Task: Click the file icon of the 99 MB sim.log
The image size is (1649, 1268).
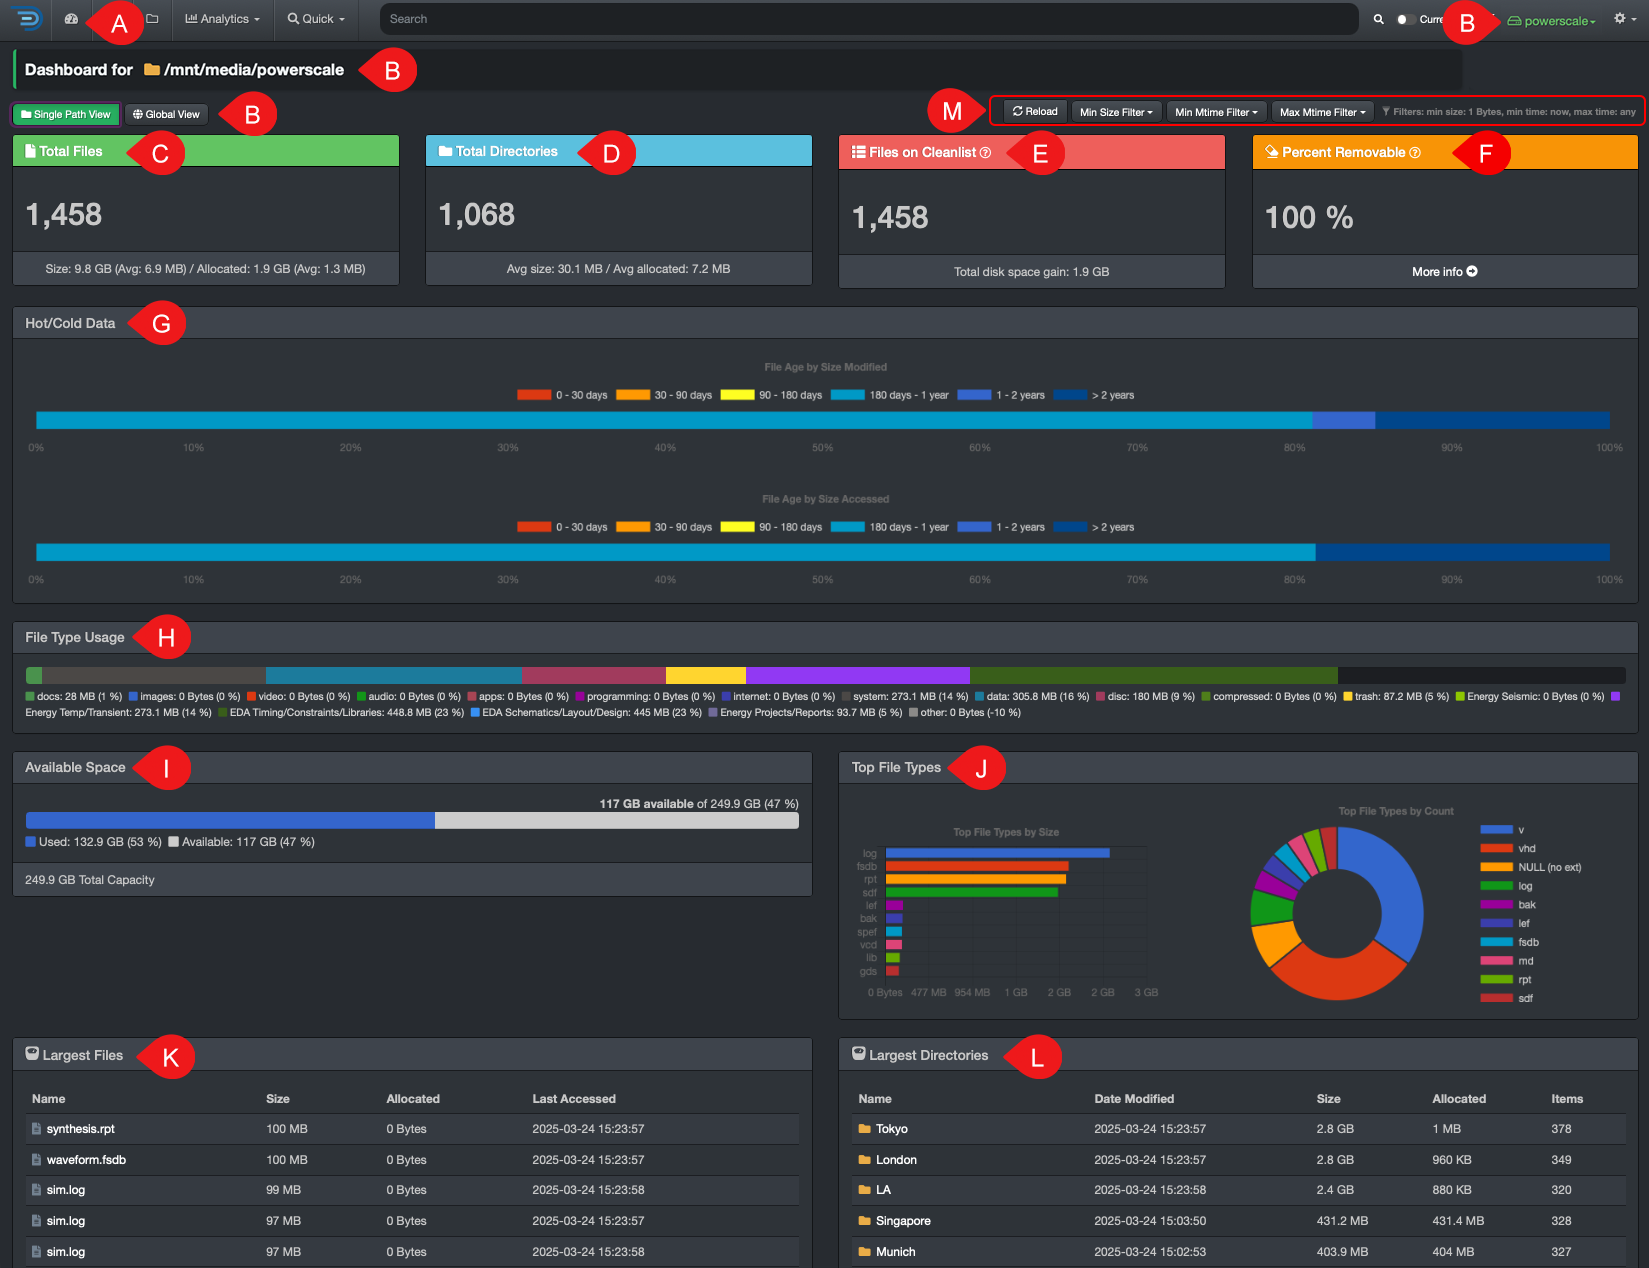Action: tap(37, 1190)
